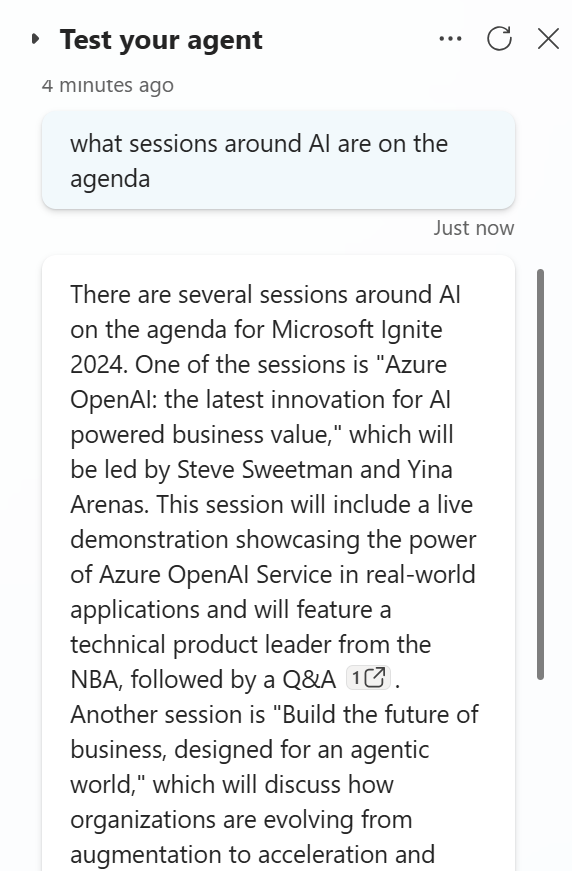
Task: Open the more options ellipsis menu
Action: (x=450, y=39)
